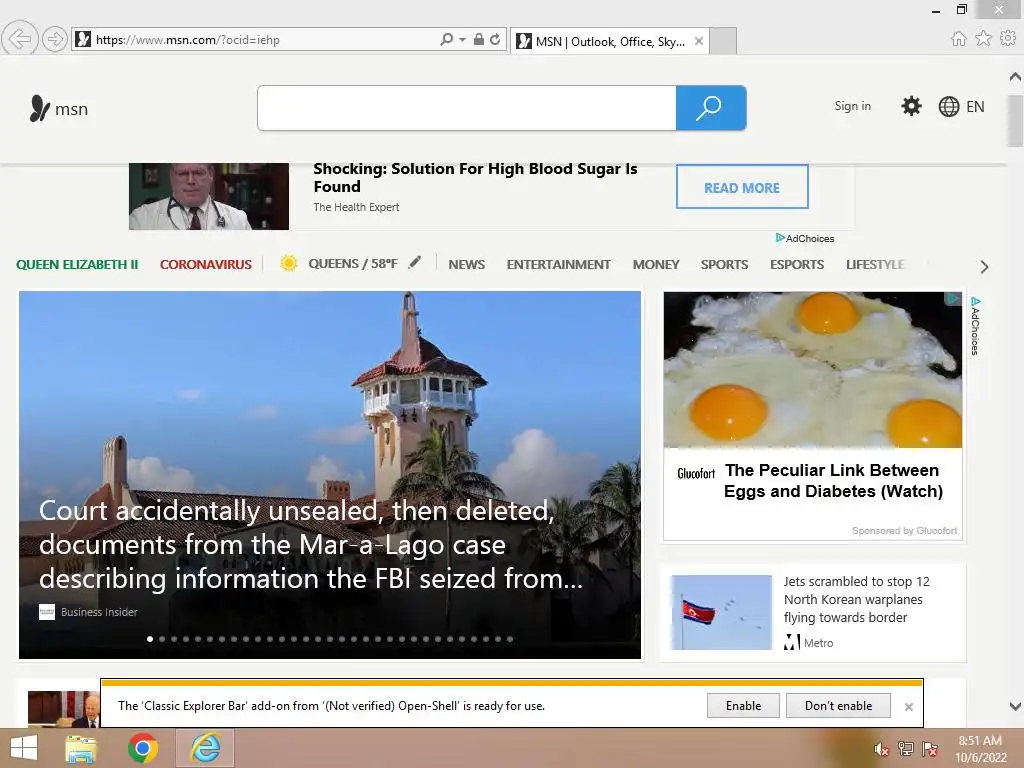Open MSN settings gear icon
Viewport: 1024px width, 768px height.
pyautogui.click(x=911, y=106)
